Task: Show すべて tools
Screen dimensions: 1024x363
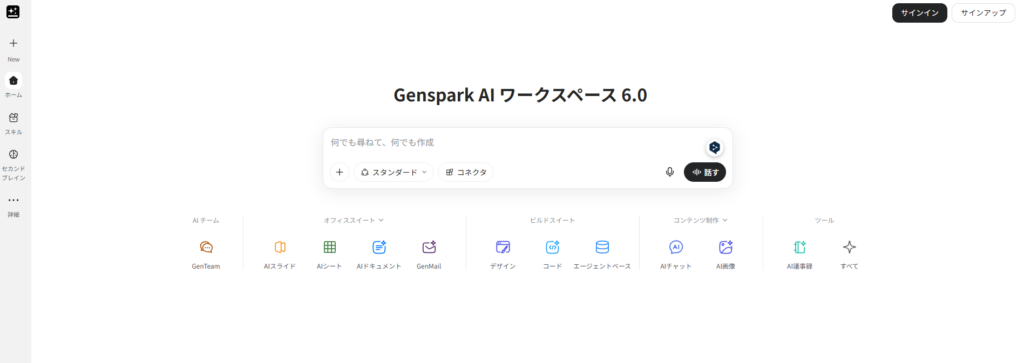Action: [849, 254]
